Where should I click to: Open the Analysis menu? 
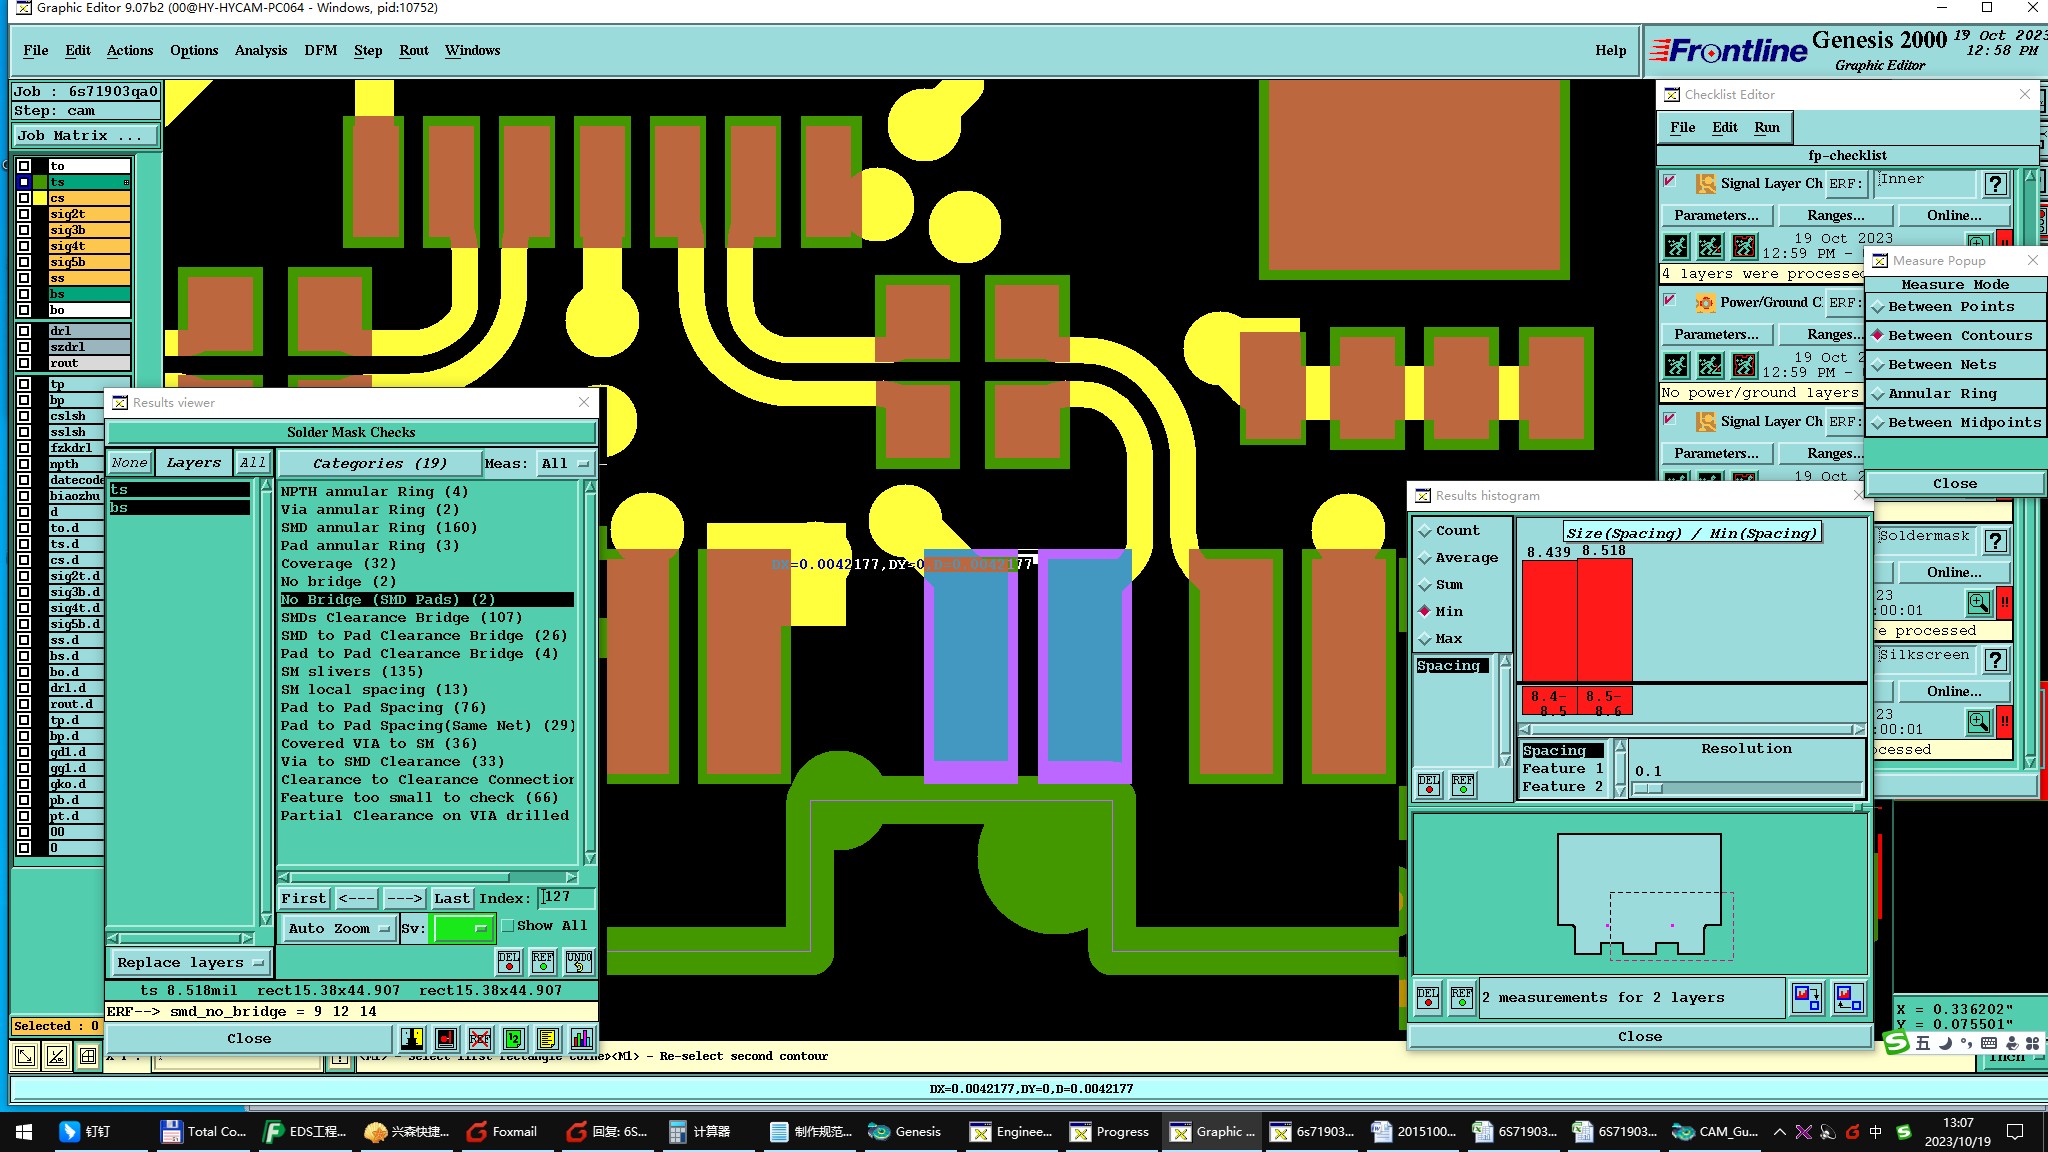tap(260, 51)
